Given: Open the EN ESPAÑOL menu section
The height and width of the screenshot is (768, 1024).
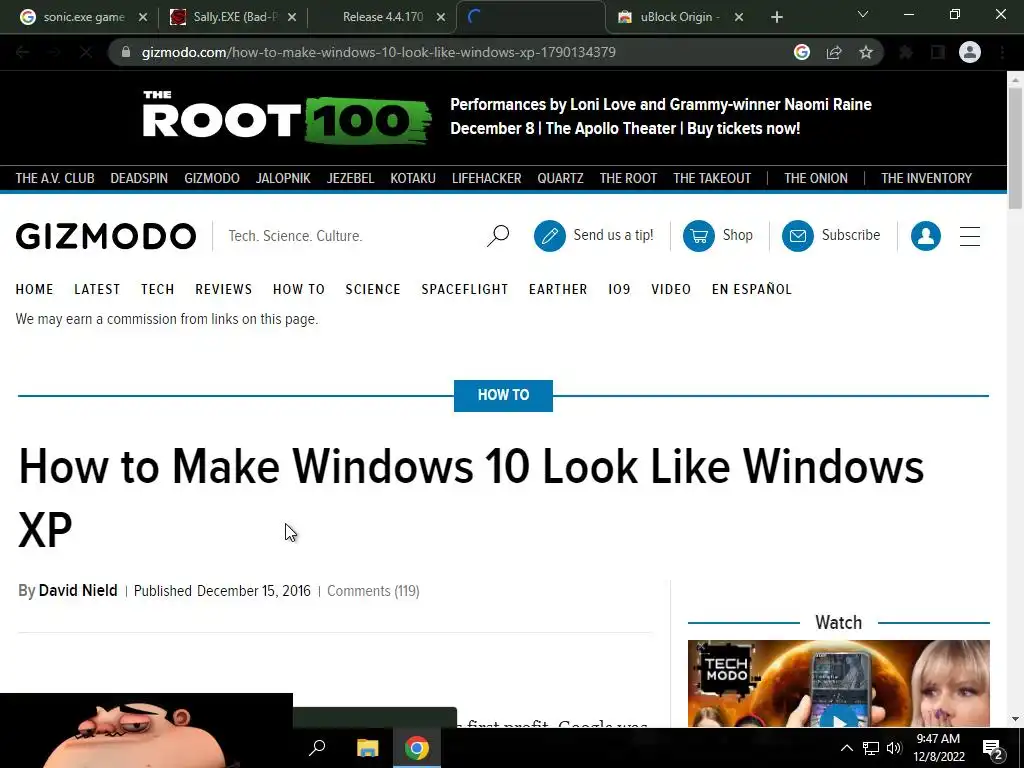Looking at the screenshot, I should point(752,289).
